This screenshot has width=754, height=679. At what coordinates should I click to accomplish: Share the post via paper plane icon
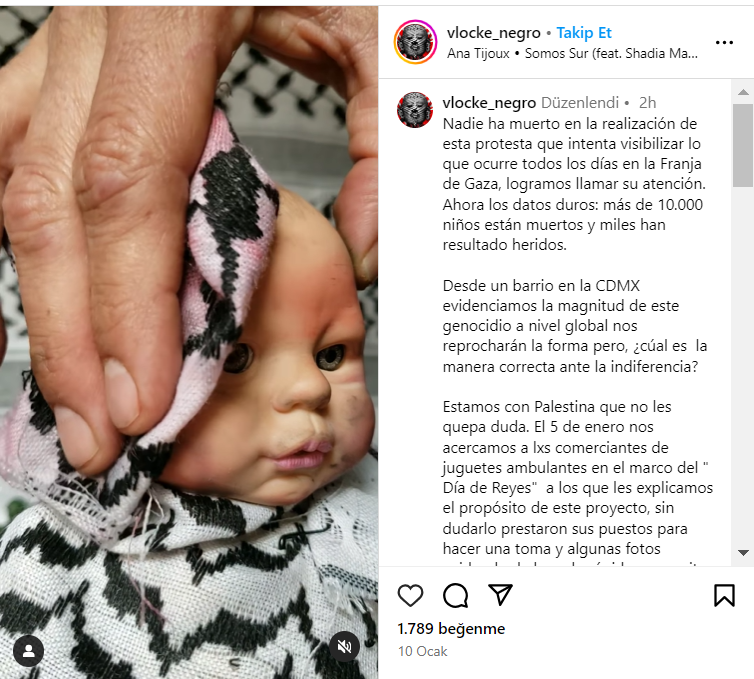click(500, 594)
